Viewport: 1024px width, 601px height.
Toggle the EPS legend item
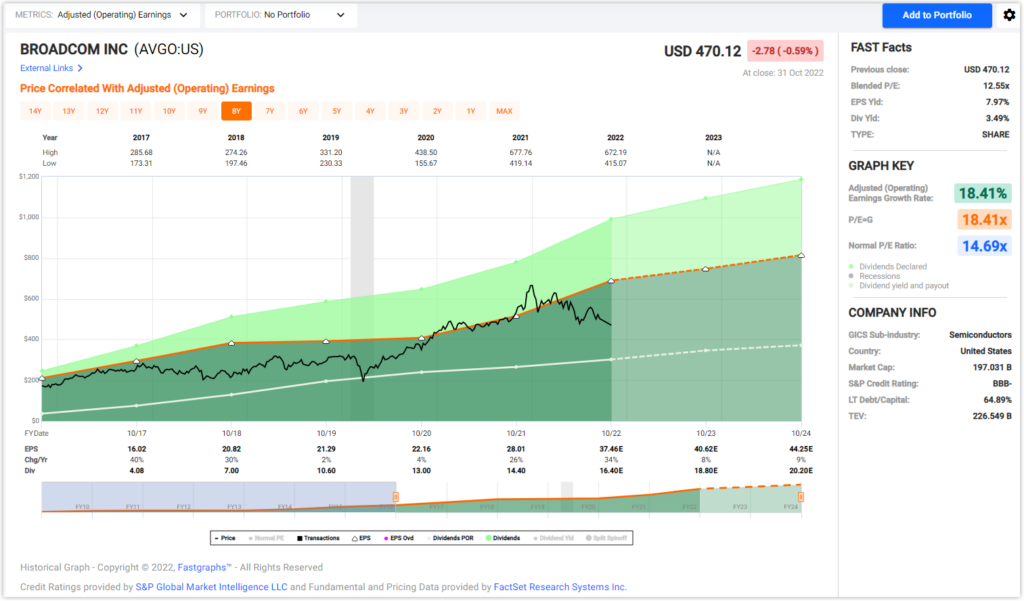coord(361,538)
